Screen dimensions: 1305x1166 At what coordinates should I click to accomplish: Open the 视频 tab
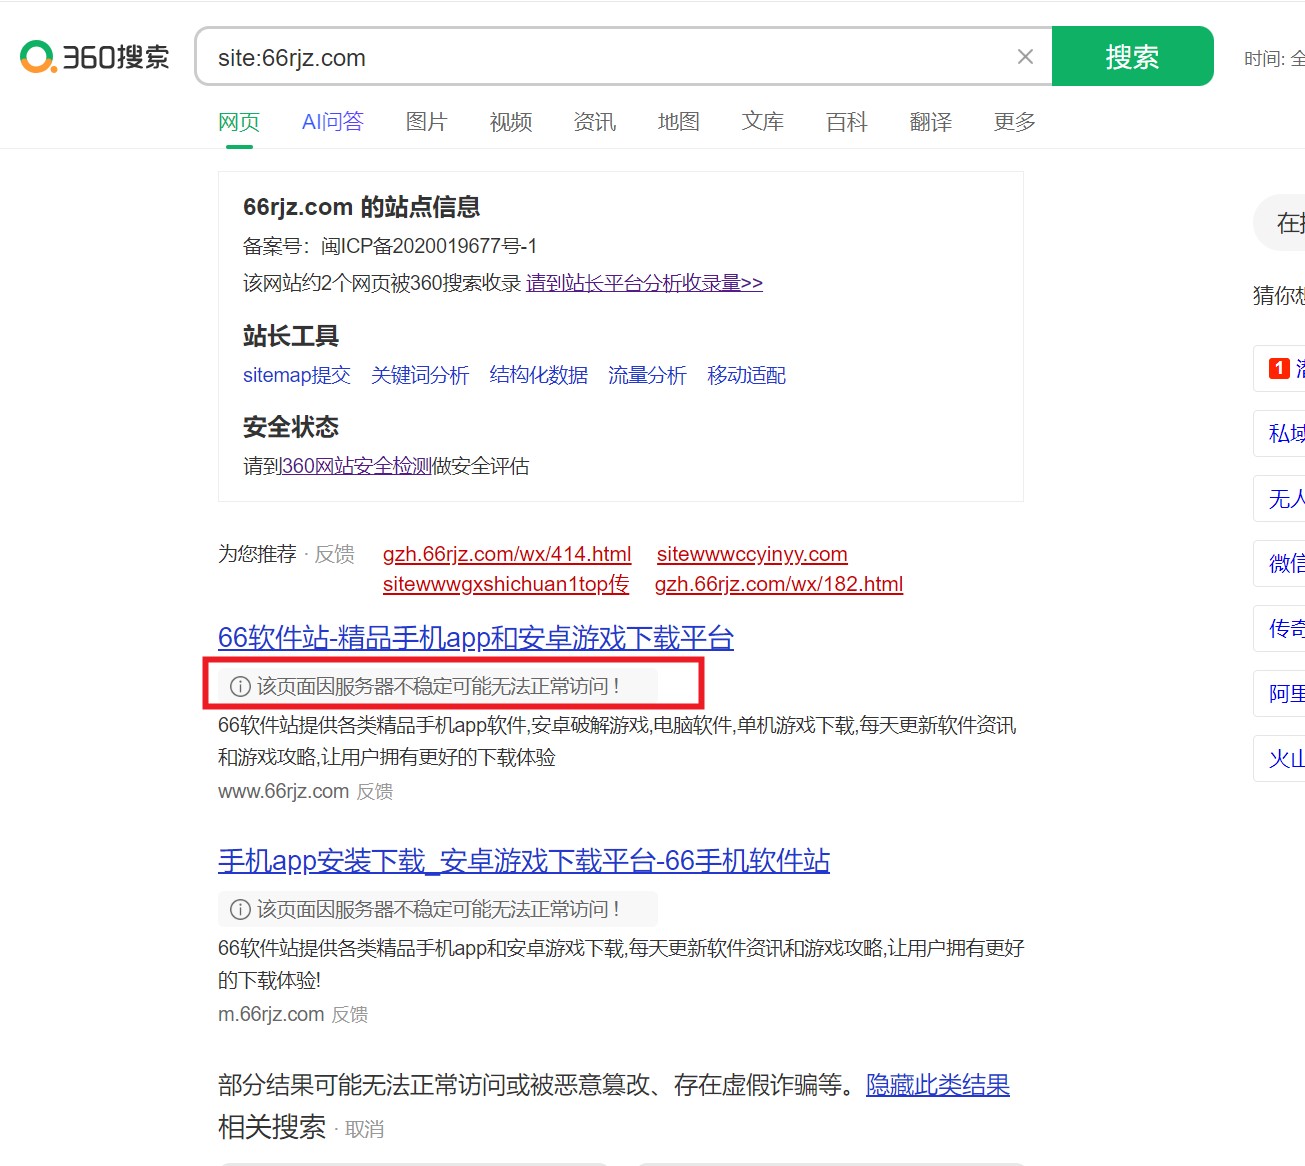coord(511,122)
